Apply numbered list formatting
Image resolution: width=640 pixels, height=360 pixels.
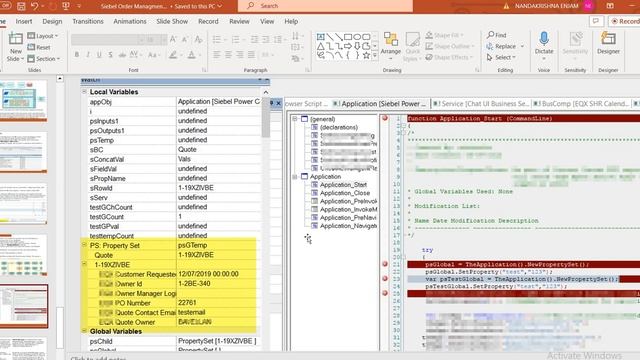click(x=236, y=40)
